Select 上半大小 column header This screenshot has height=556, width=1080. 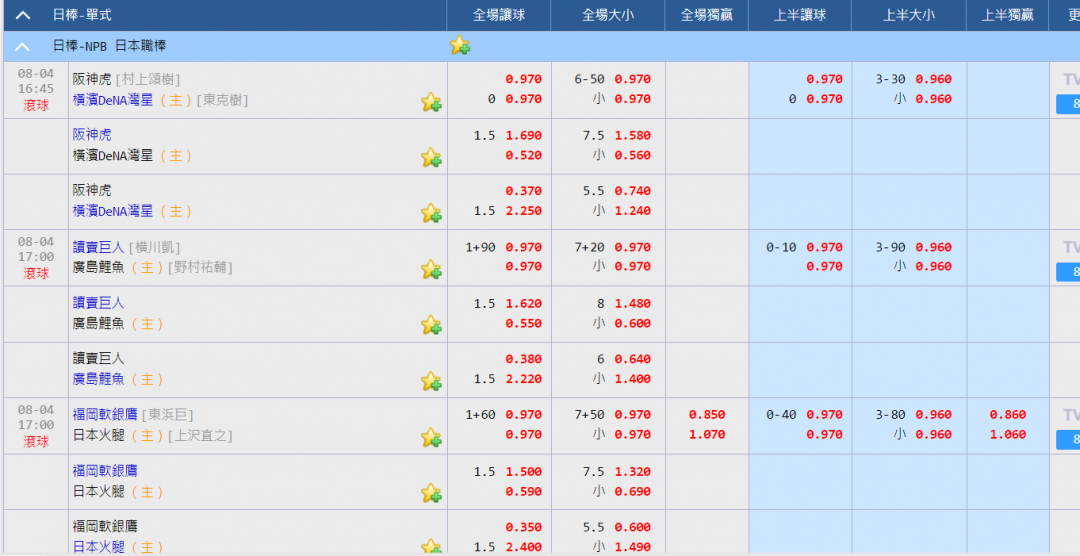click(909, 15)
